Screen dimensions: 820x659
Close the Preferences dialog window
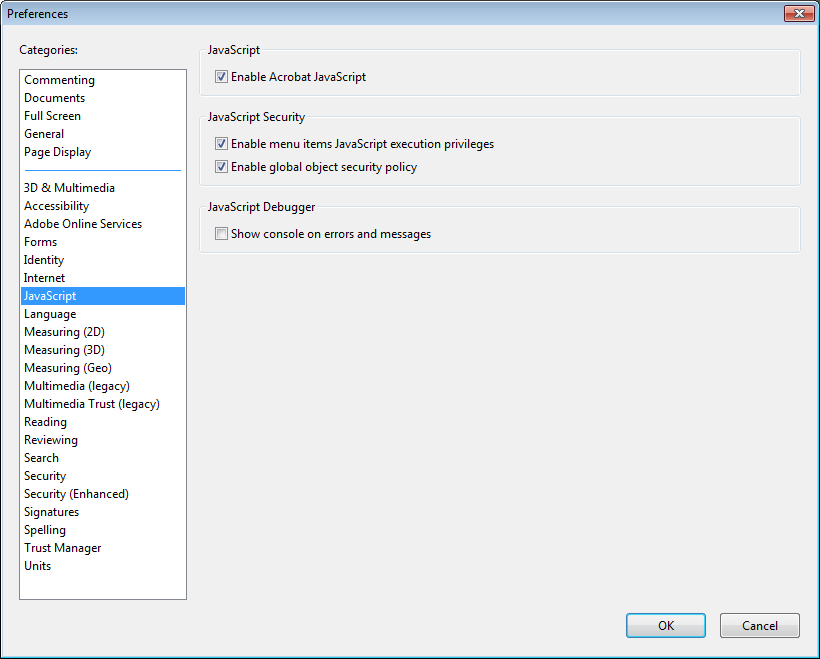tap(799, 14)
